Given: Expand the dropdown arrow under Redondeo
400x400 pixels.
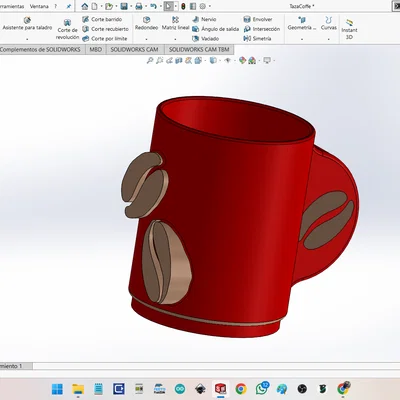Looking at the screenshot, I should (146, 39).
